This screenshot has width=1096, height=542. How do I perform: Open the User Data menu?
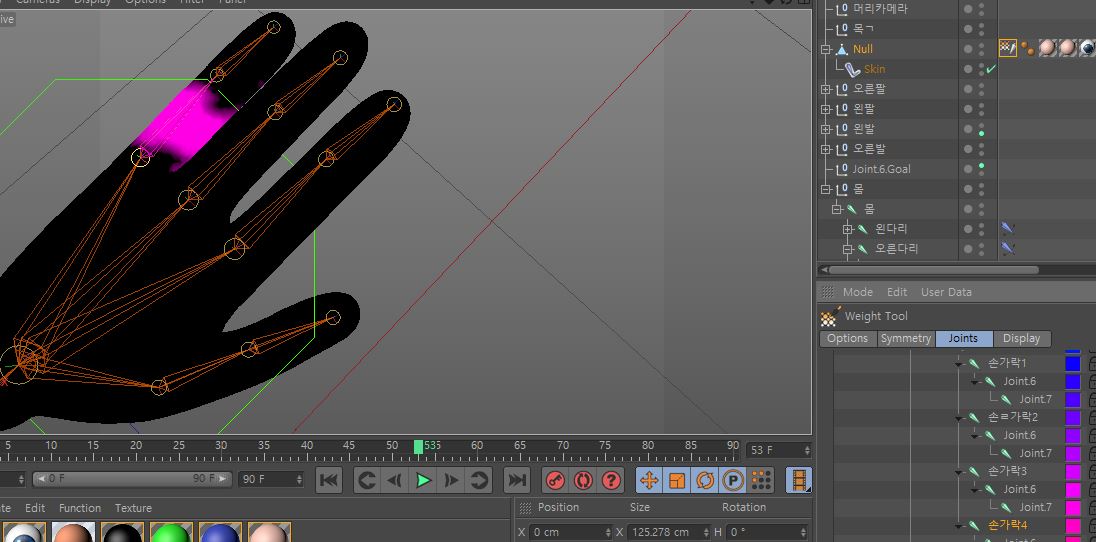coord(946,292)
